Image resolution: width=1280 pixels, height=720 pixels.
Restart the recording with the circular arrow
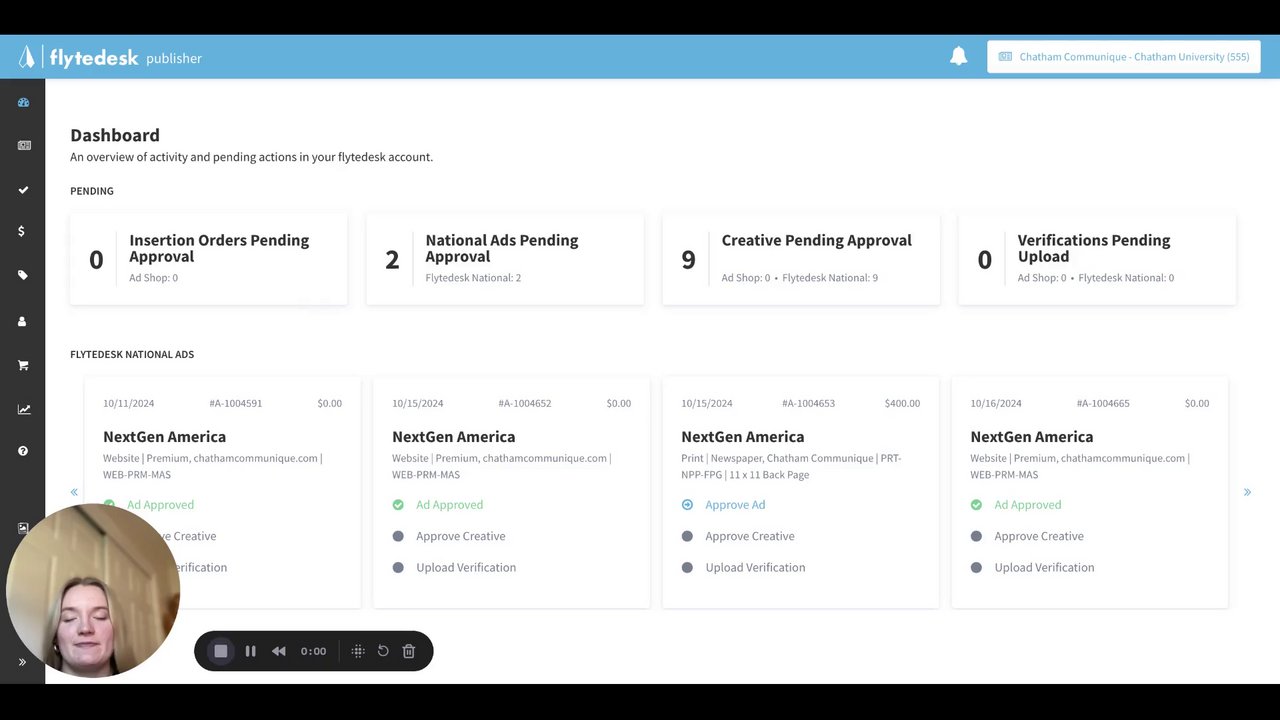click(x=383, y=651)
